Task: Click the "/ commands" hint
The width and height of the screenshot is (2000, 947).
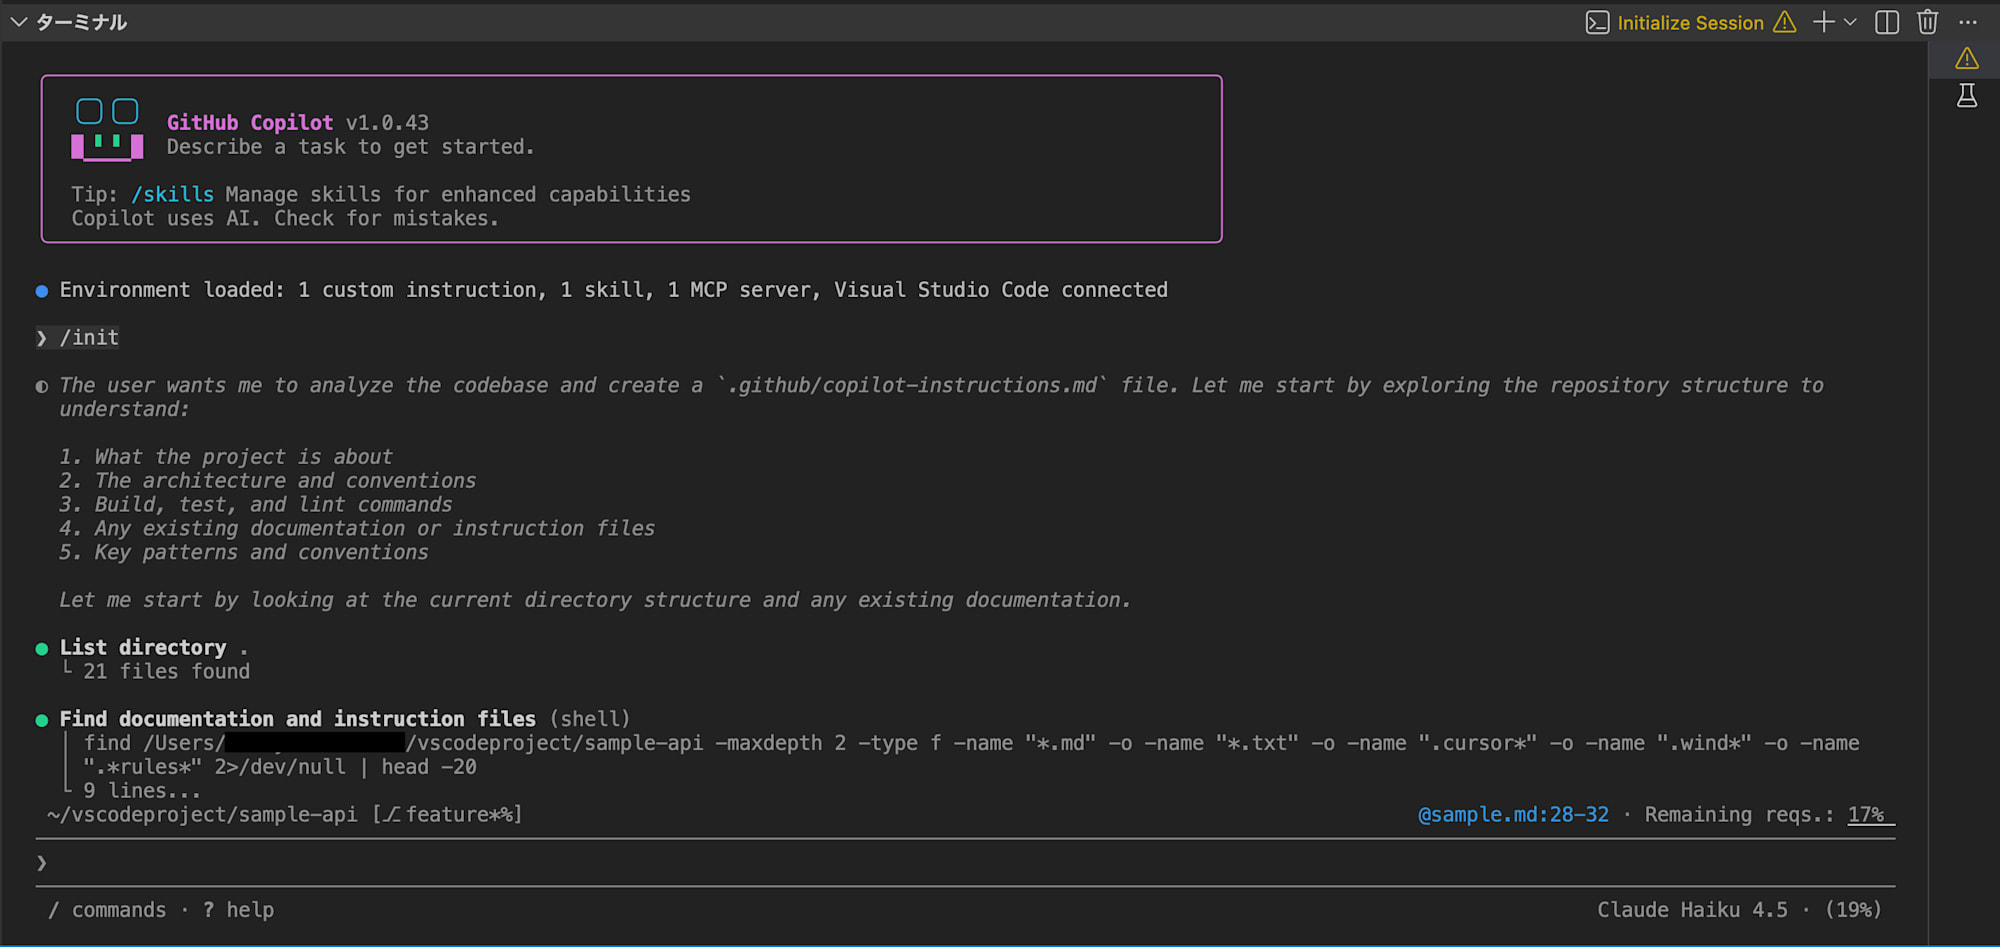Action: click(107, 910)
